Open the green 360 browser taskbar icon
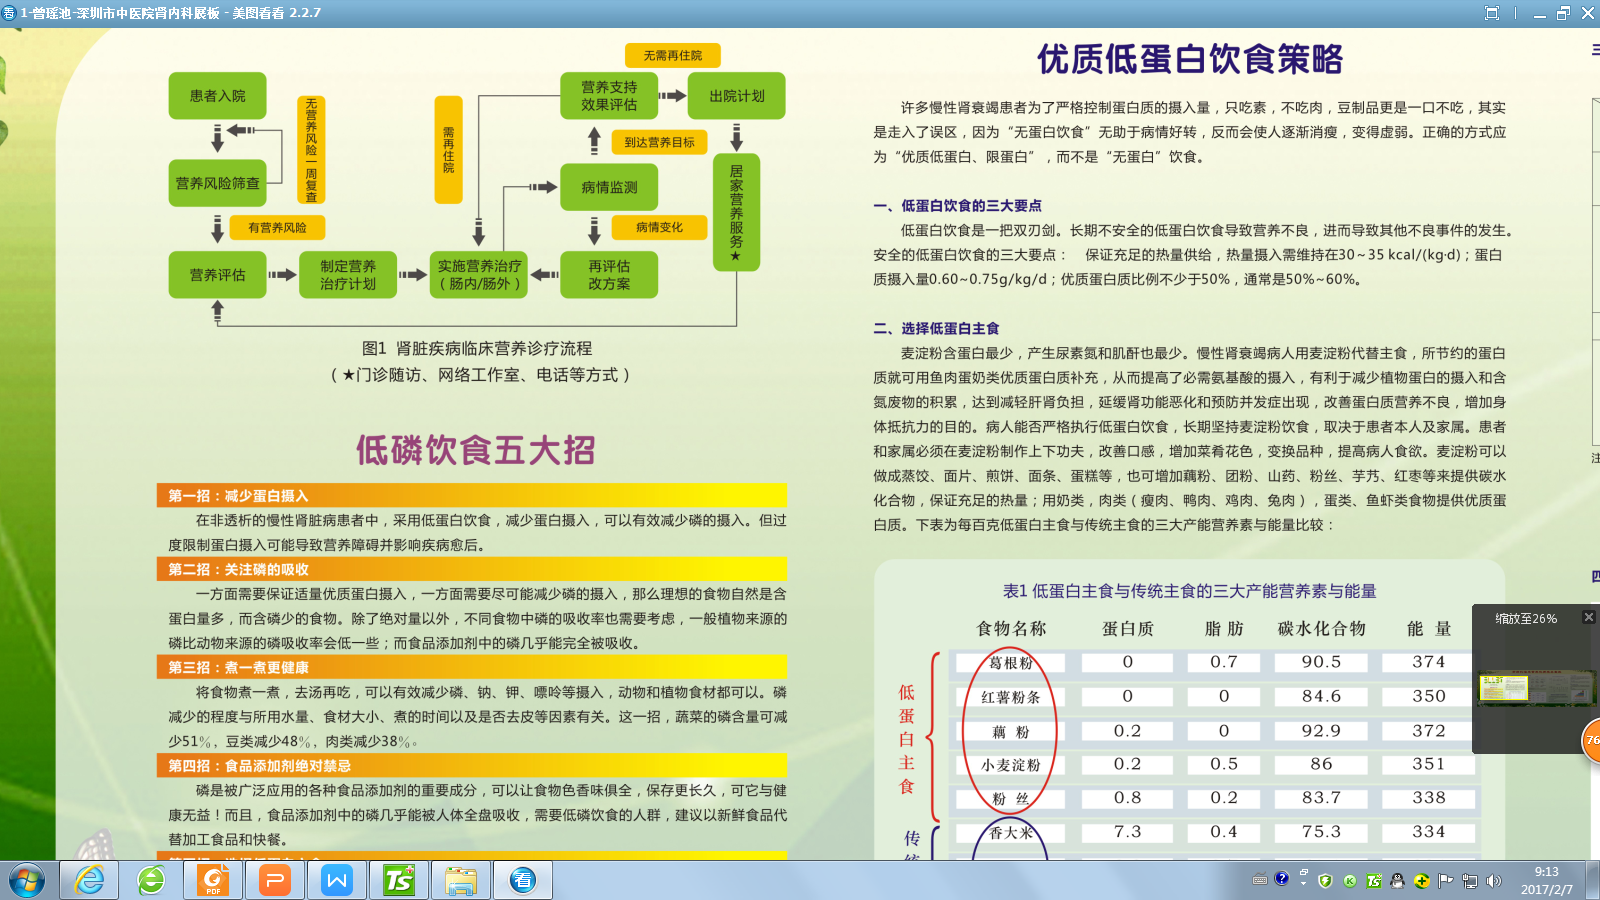Screen dimensions: 1600x900 pos(151,881)
